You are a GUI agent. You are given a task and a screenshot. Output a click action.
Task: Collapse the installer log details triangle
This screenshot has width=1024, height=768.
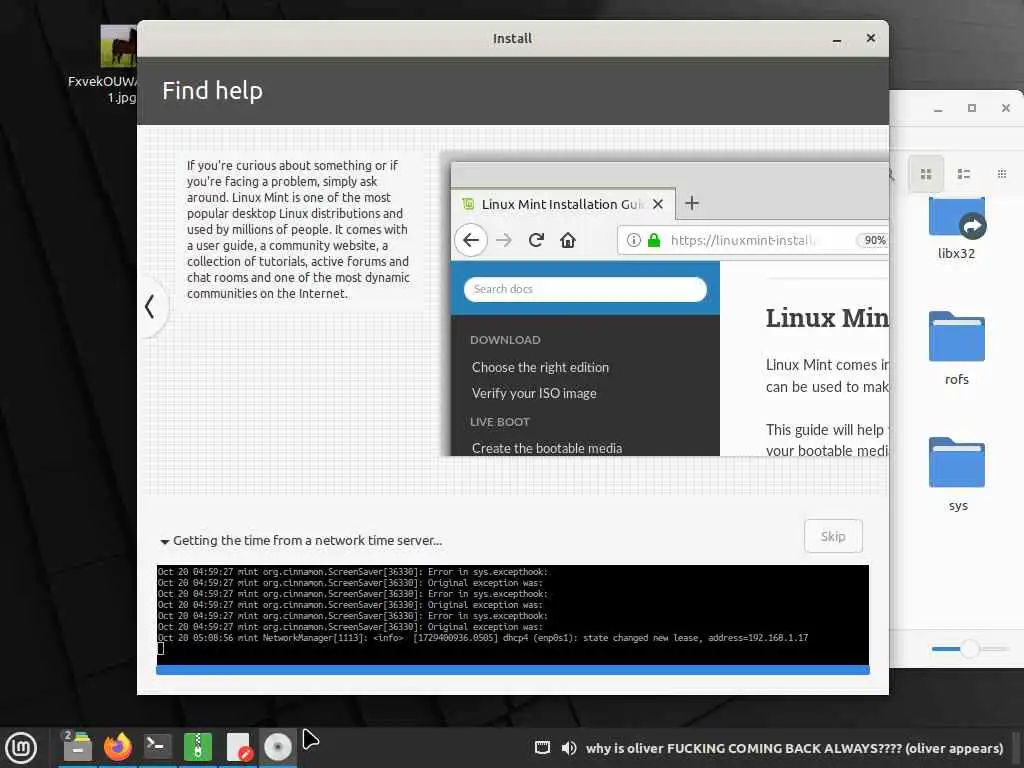[165, 541]
